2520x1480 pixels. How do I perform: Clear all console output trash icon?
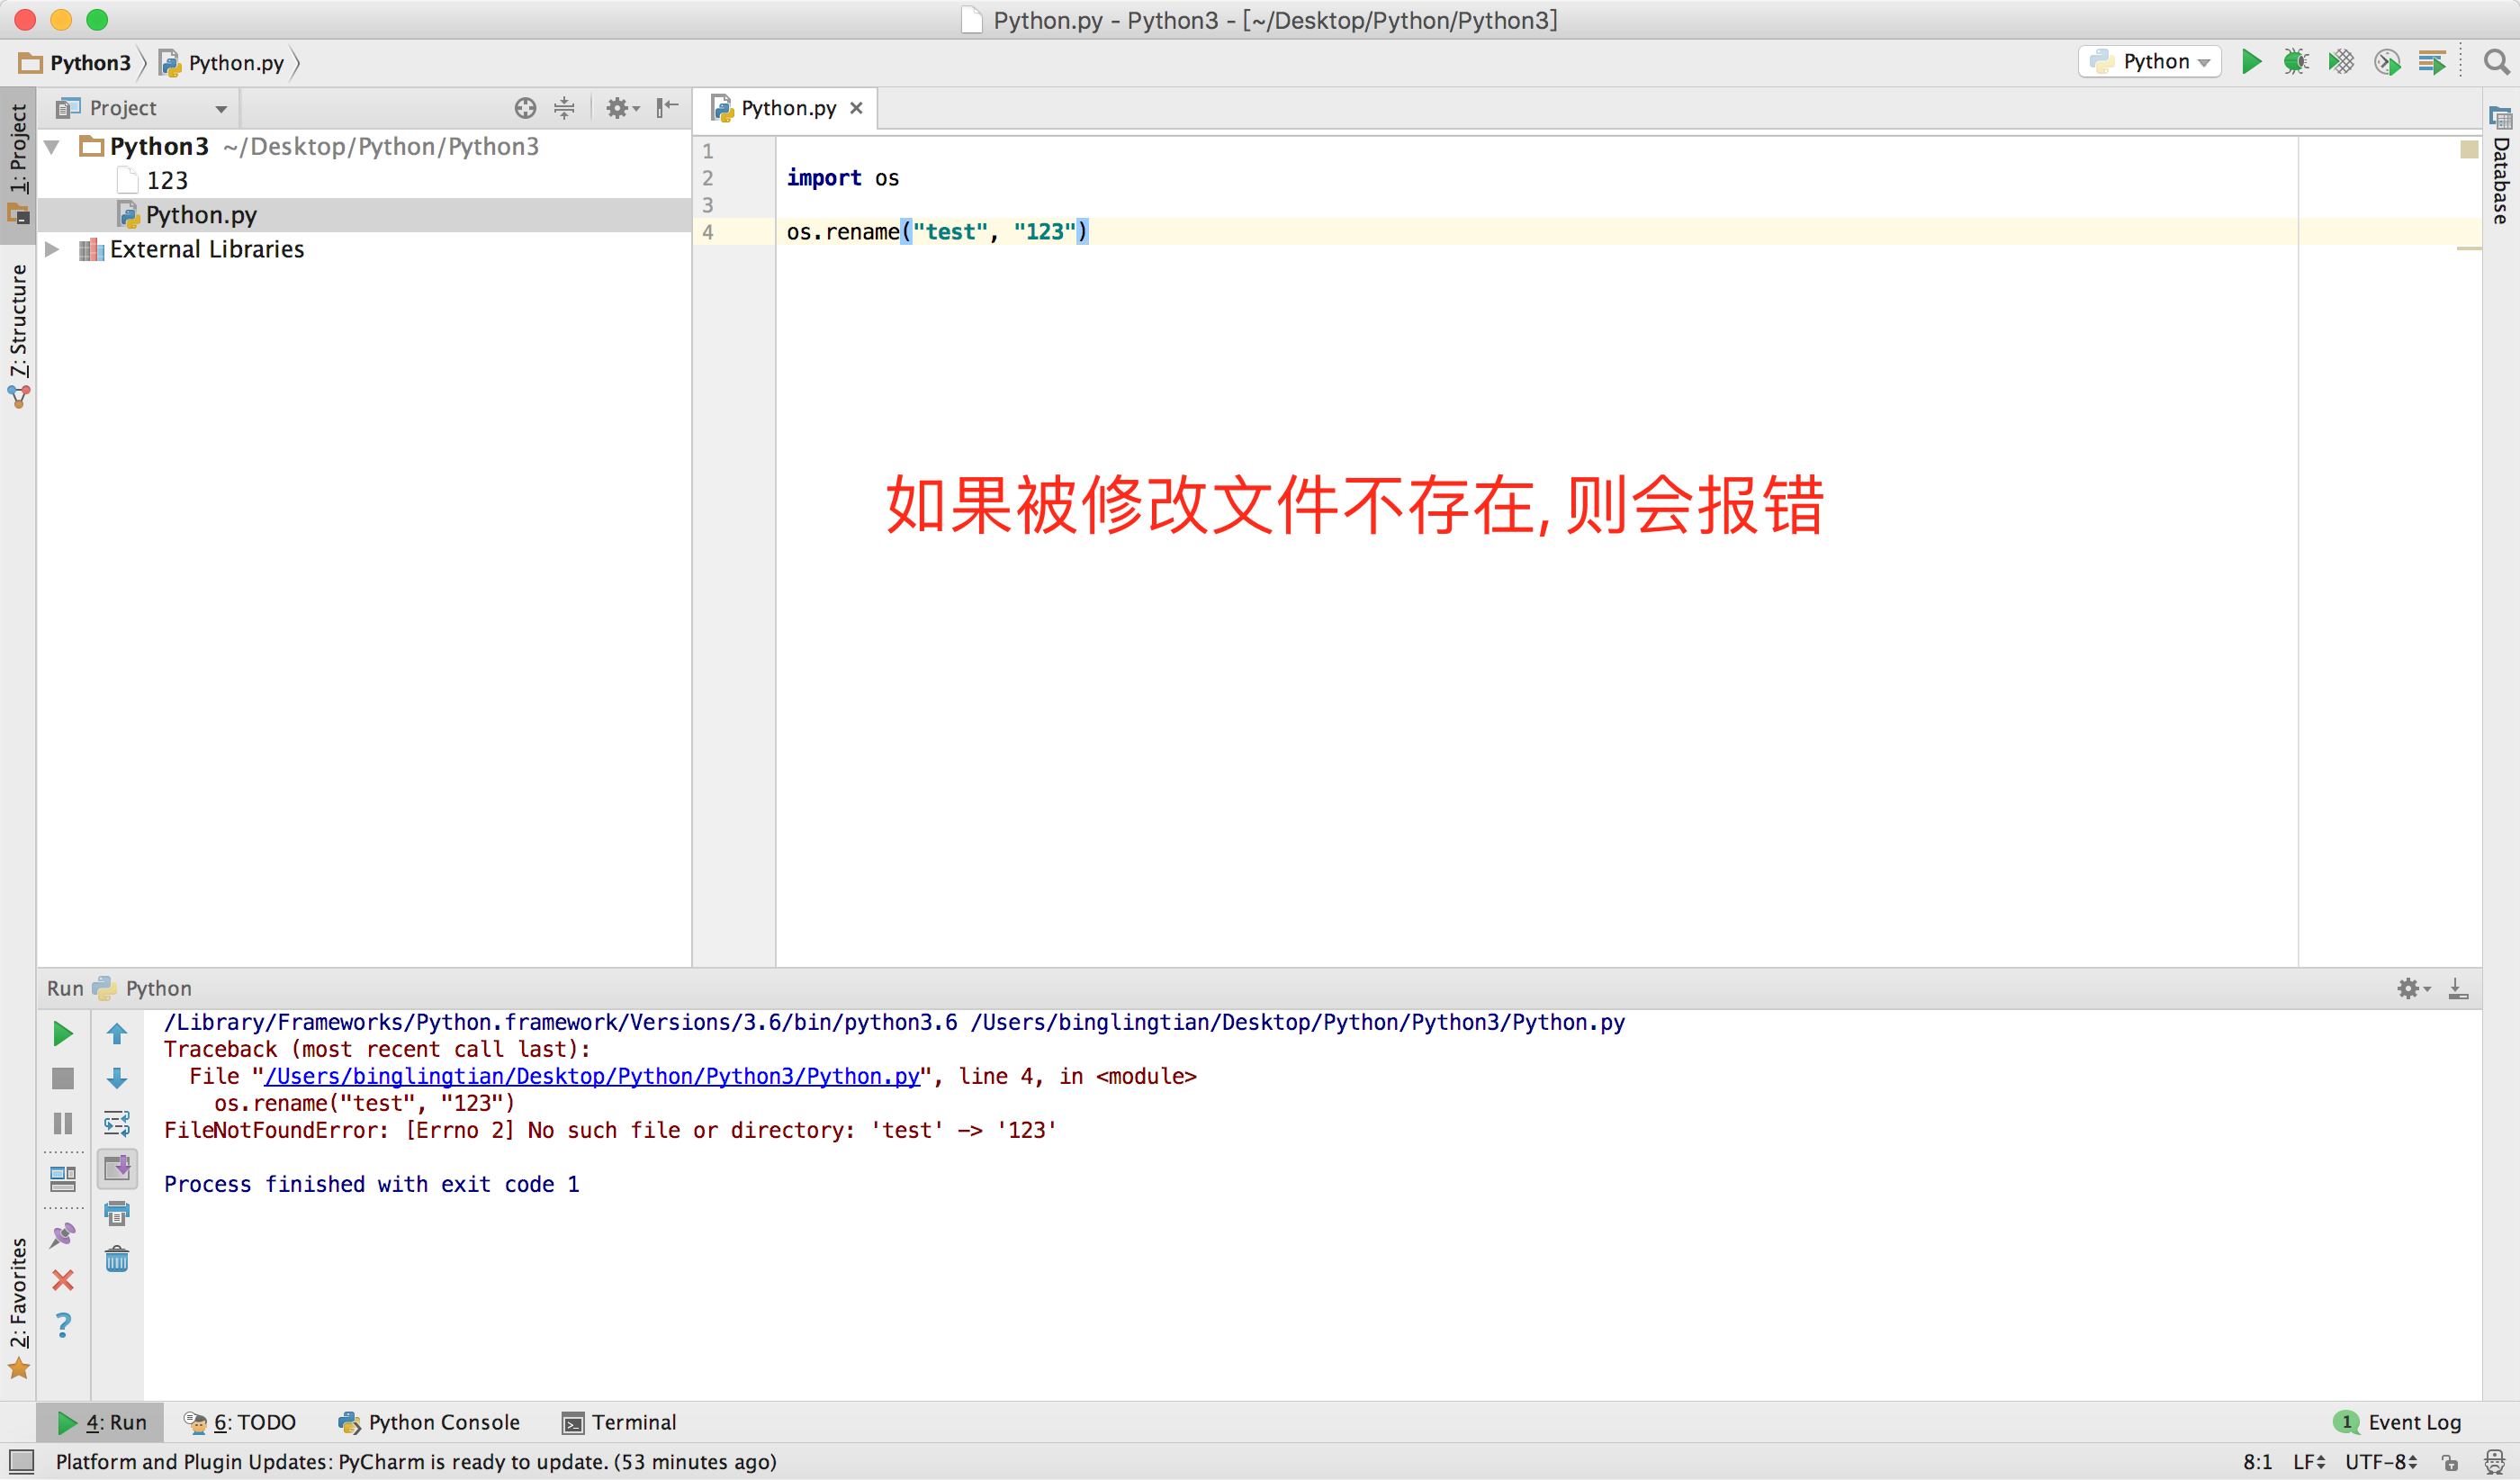(x=117, y=1258)
